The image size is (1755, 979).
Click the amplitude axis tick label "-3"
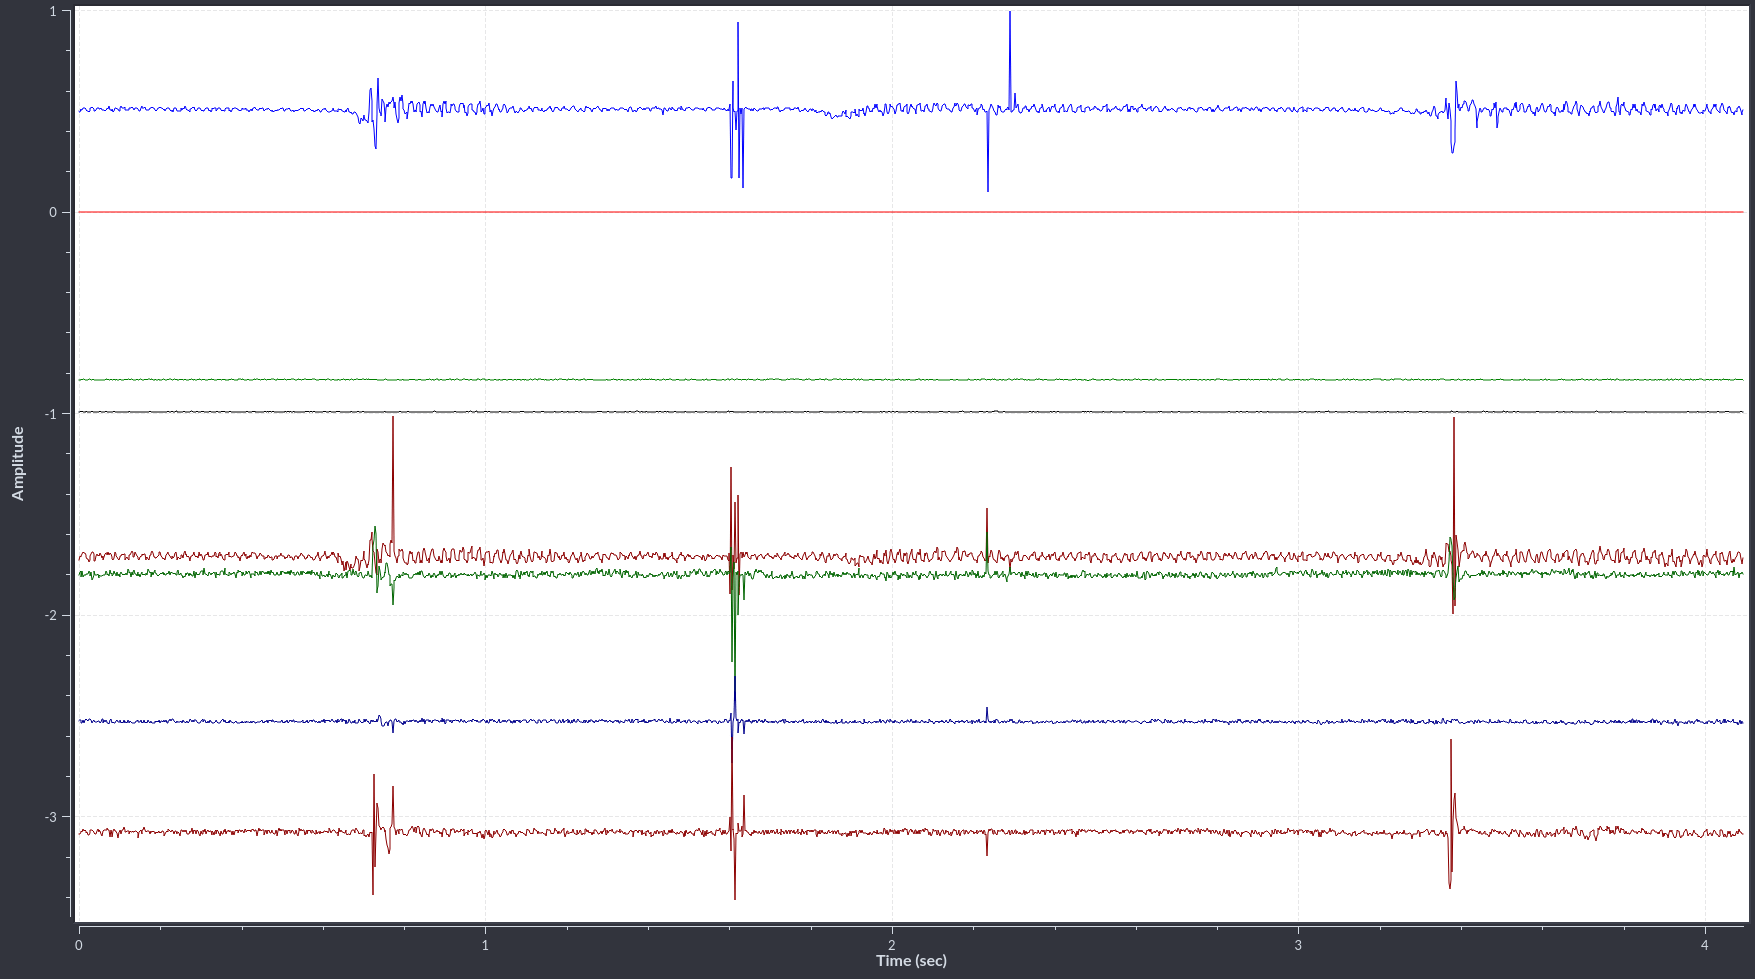pos(51,817)
